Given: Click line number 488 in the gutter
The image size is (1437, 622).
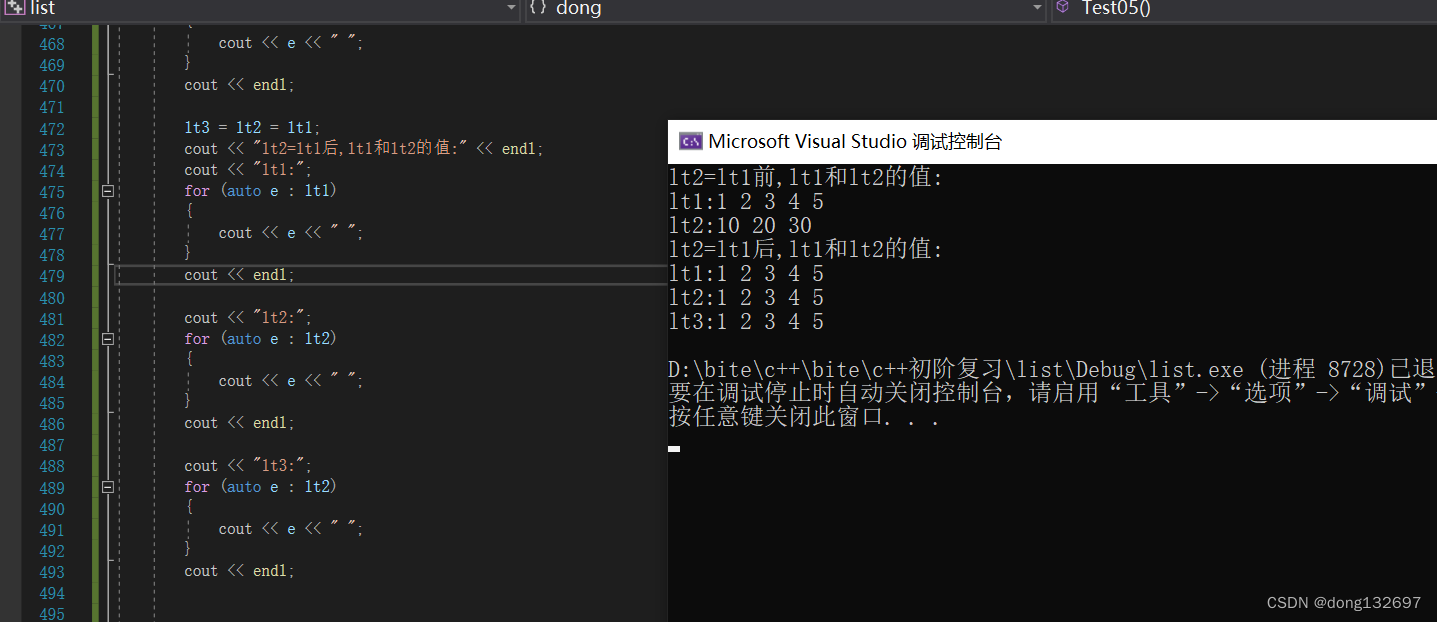Looking at the screenshot, I should coord(51,466).
